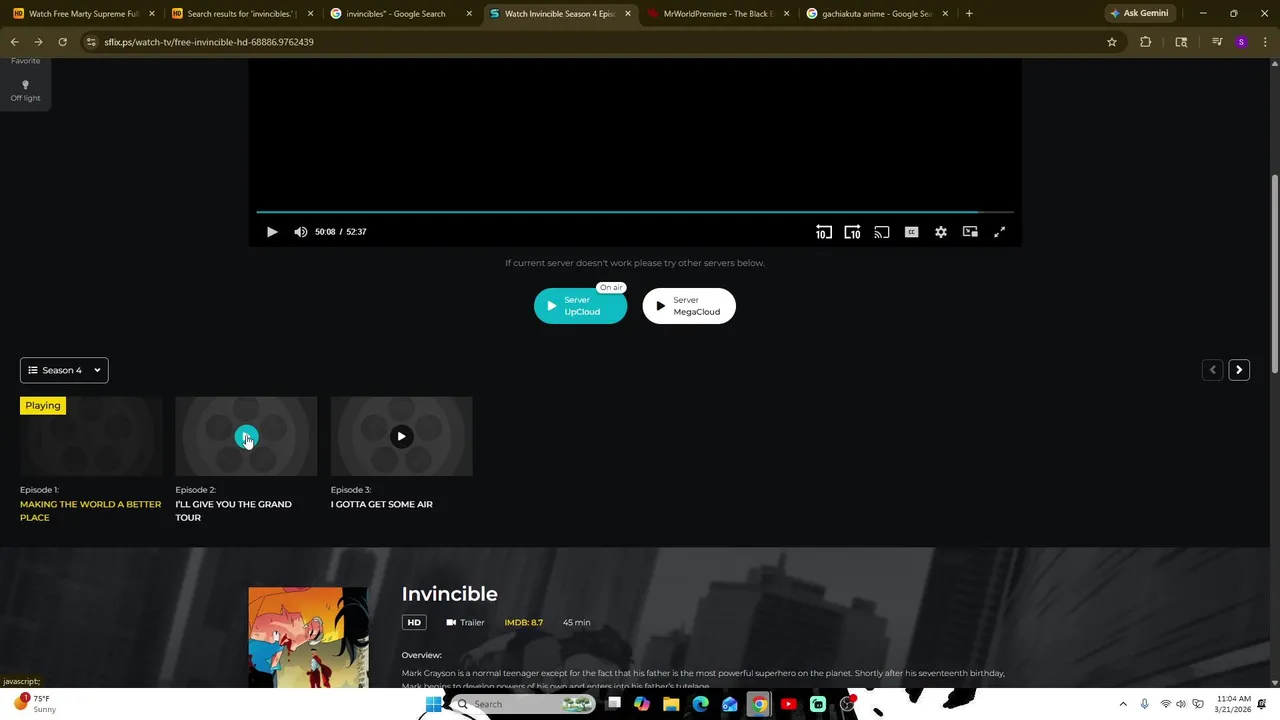1280x720 pixels.
Task: Enable picture-in-picture mode
Action: tap(970, 232)
